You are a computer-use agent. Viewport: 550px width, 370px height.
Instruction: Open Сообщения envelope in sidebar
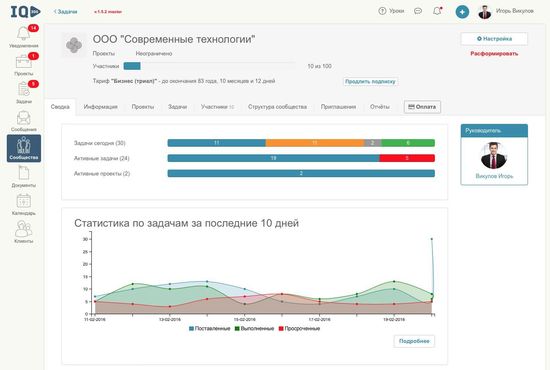pyautogui.click(x=24, y=121)
